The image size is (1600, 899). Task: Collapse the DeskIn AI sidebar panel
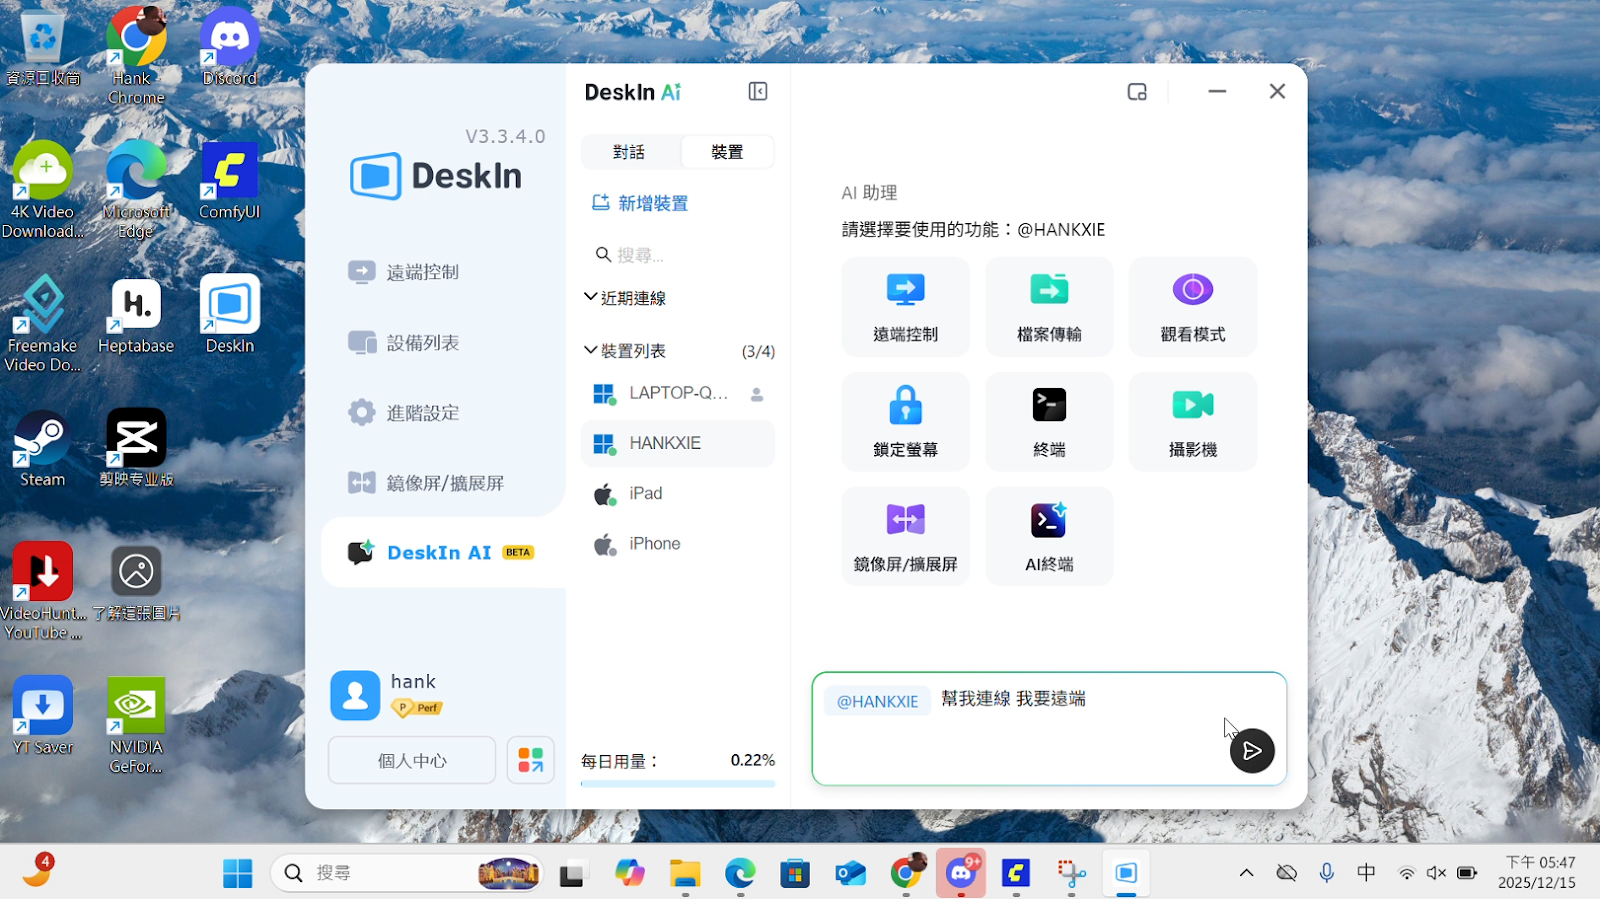coord(758,92)
